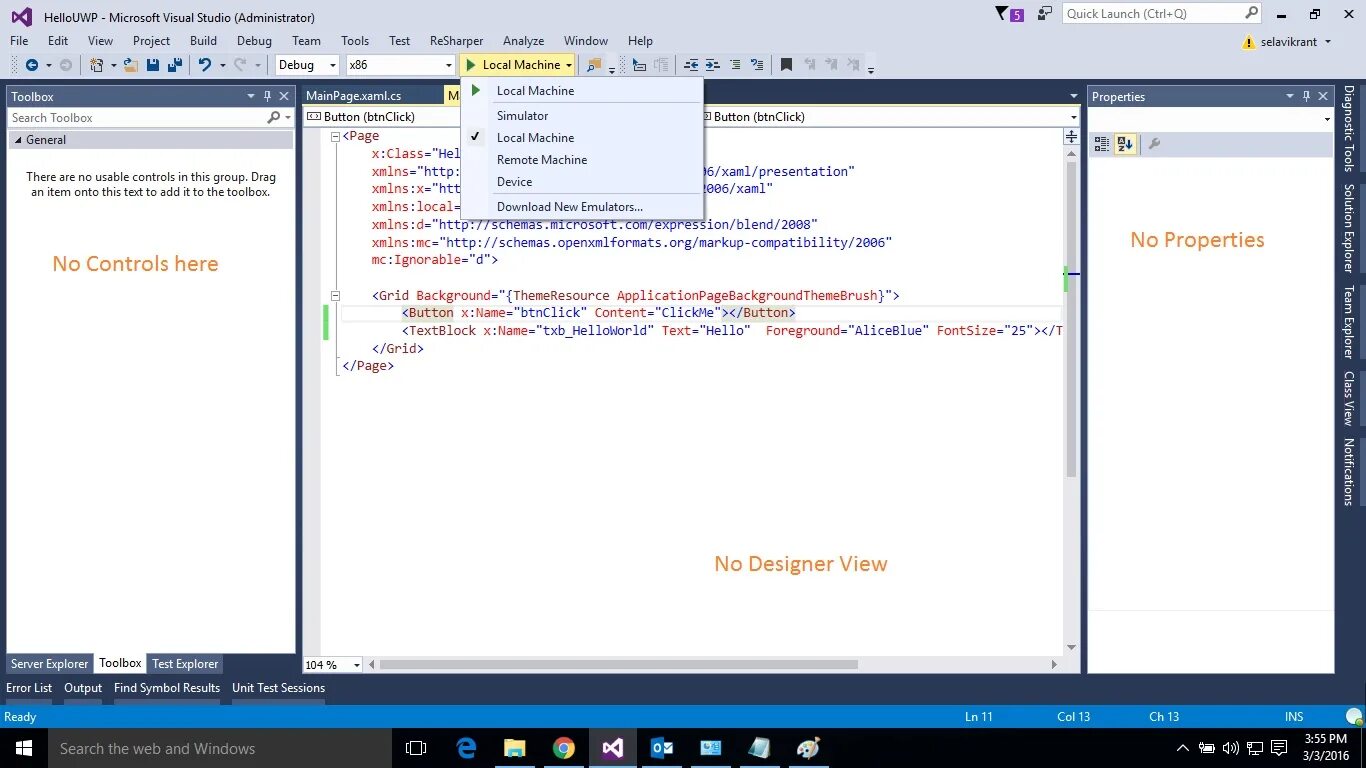Click the Local Machine target dropdown arrow
The width and height of the screenshot is (1366, 768).
(568, 65)
